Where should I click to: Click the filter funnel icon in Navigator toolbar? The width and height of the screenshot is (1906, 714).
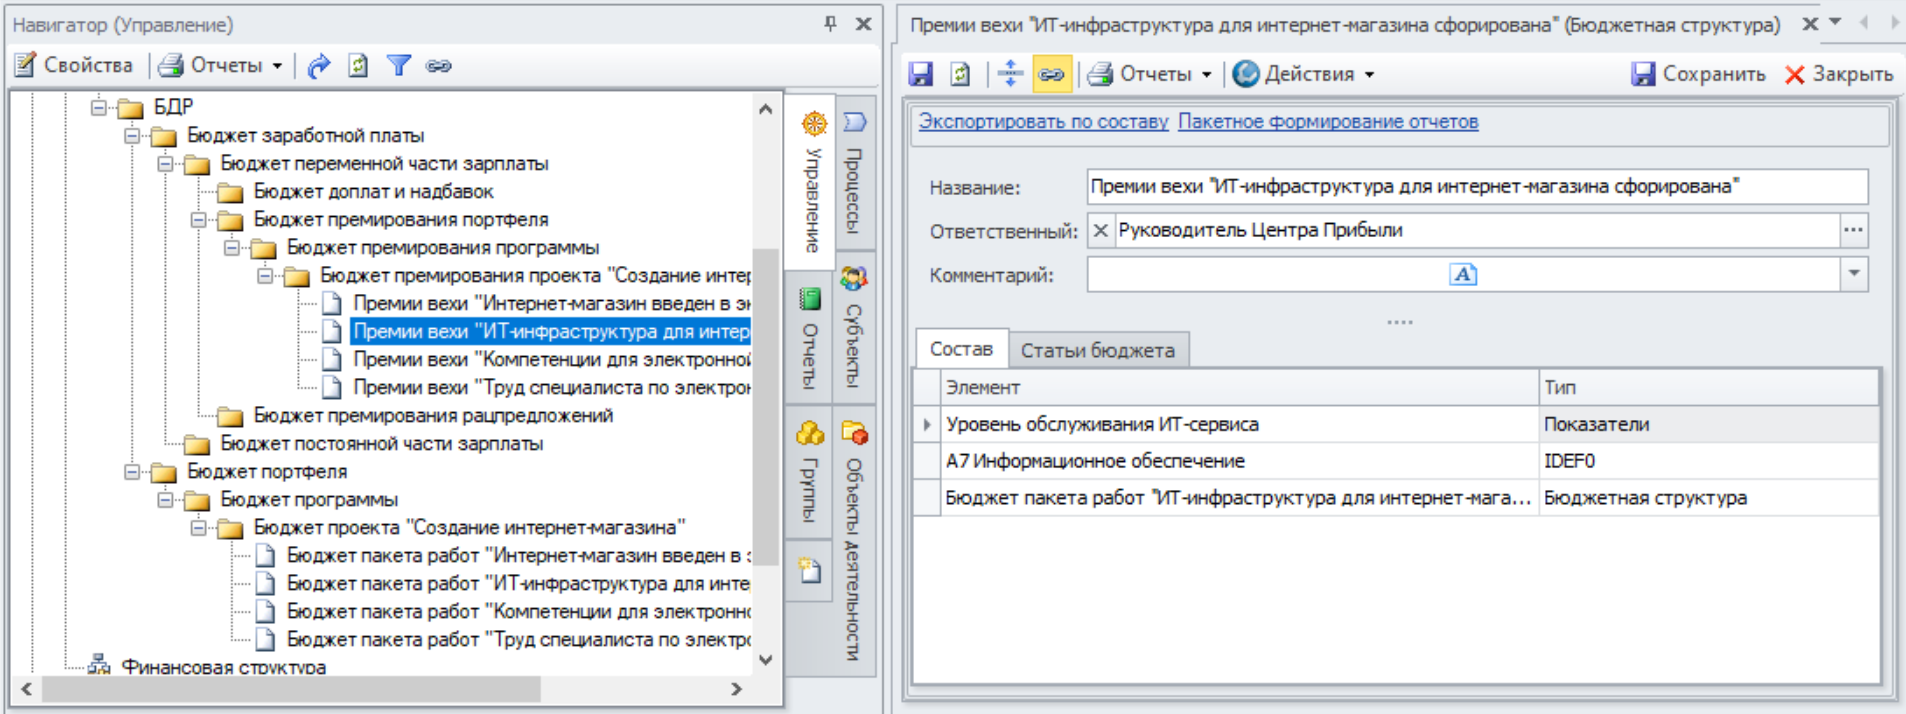(399, 66)
